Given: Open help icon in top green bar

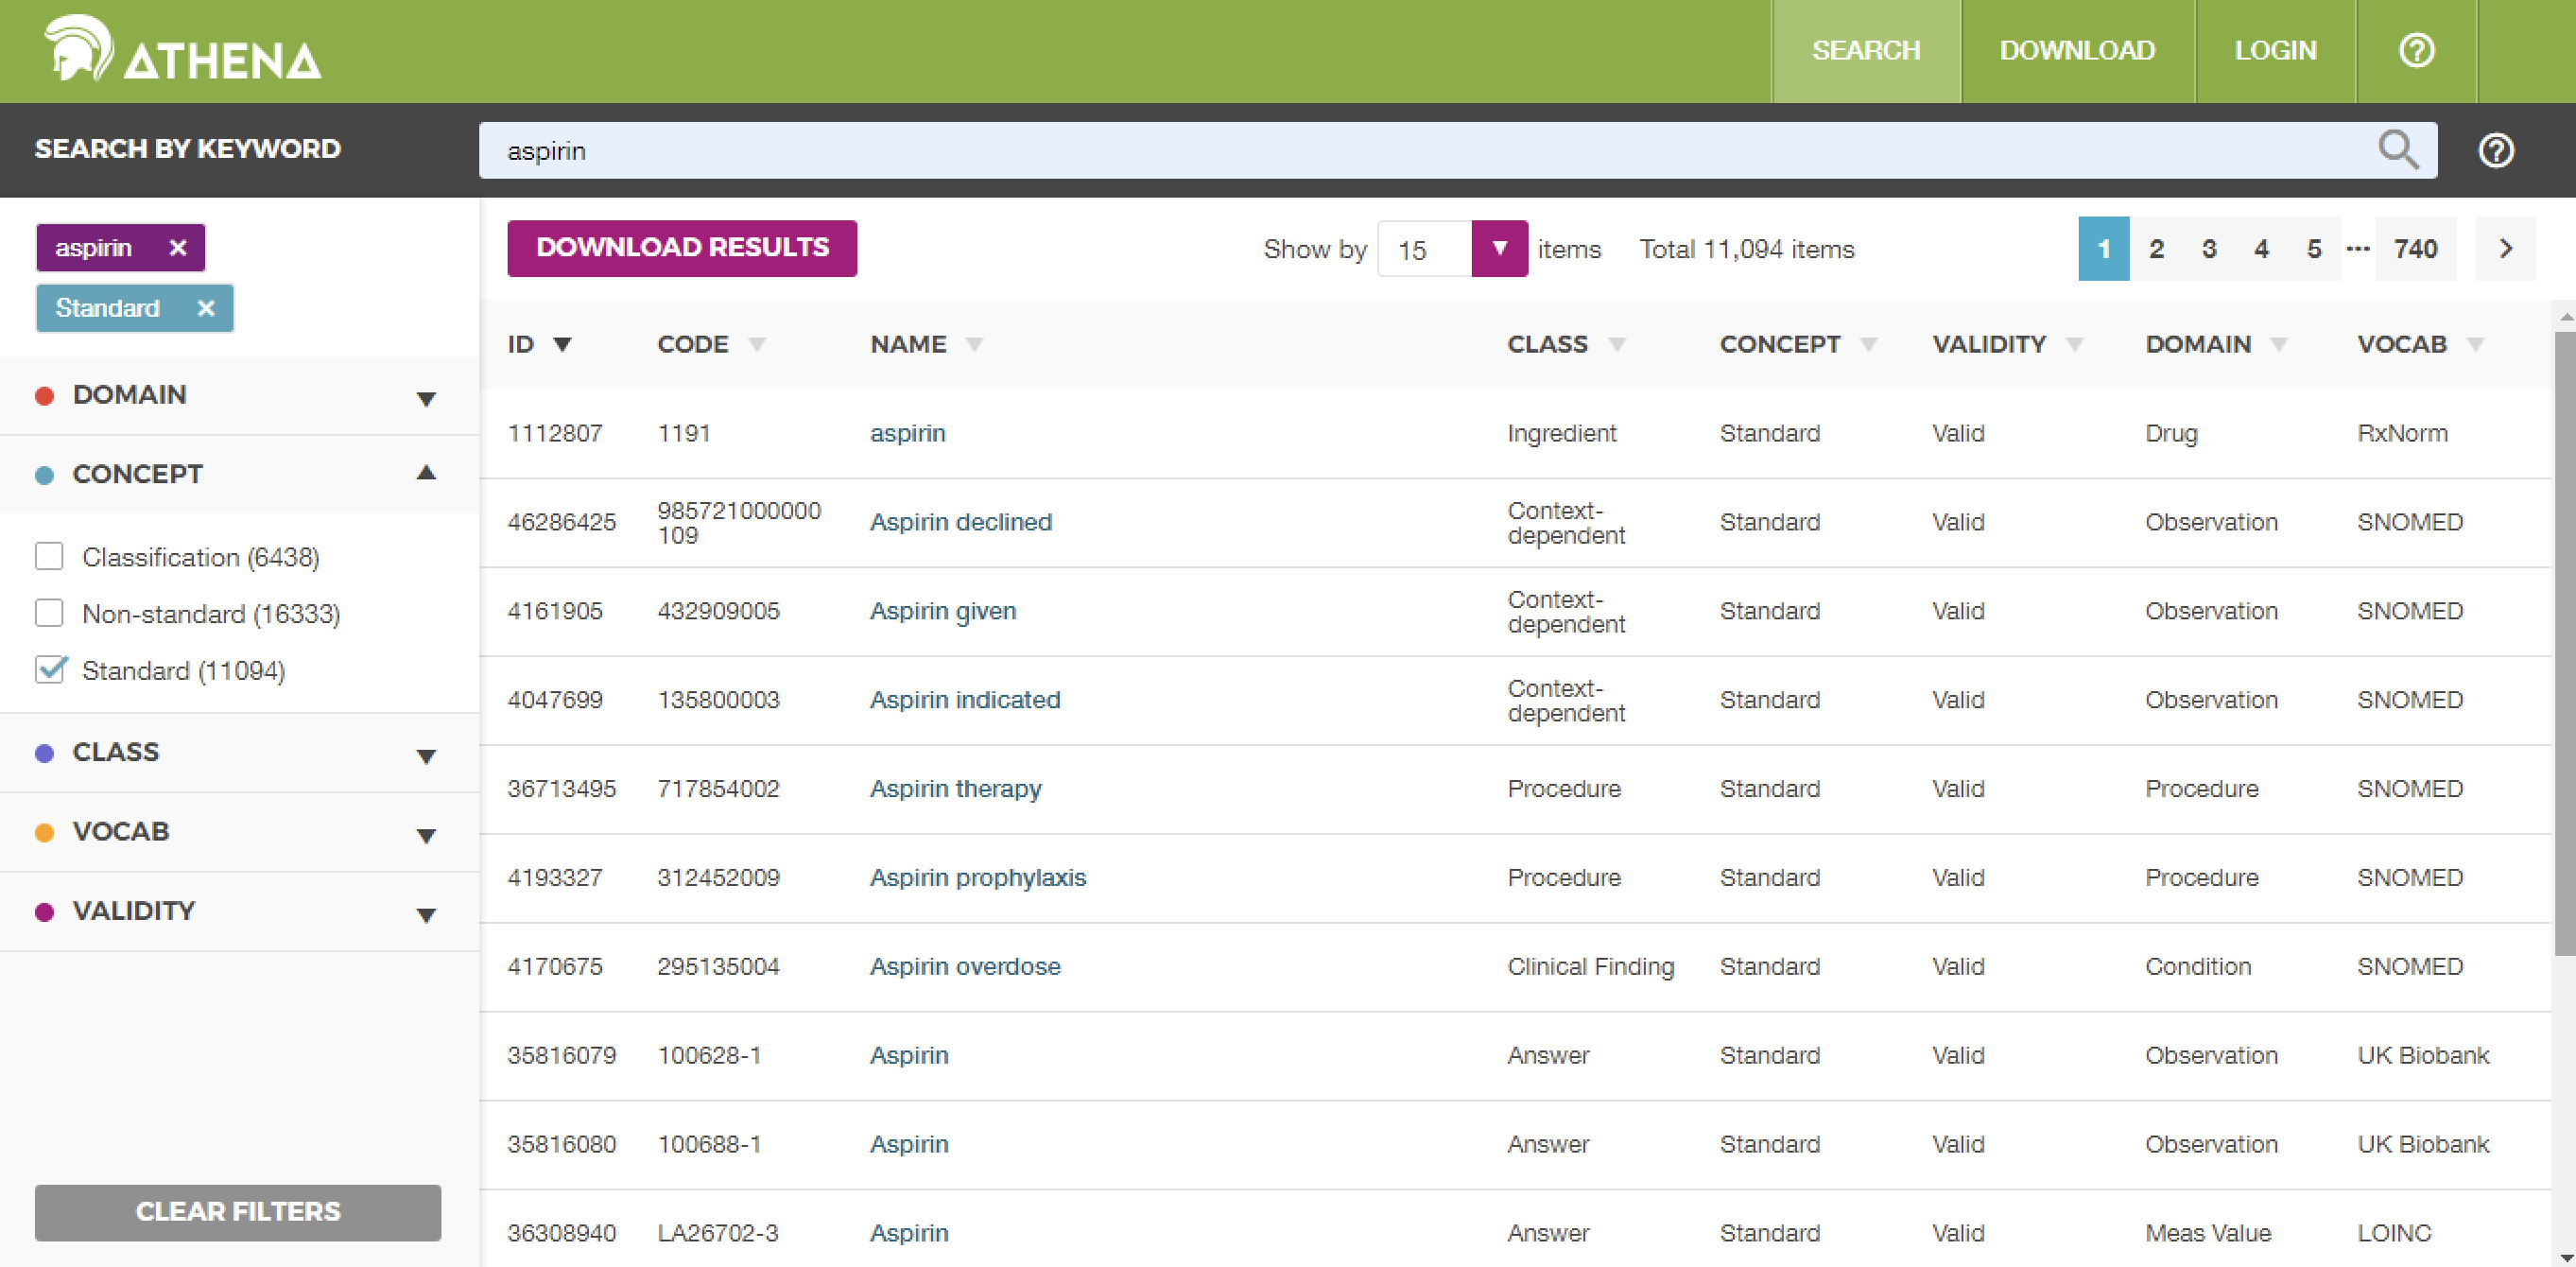Looking at the screenshot, I should [x=2416, y=50].
